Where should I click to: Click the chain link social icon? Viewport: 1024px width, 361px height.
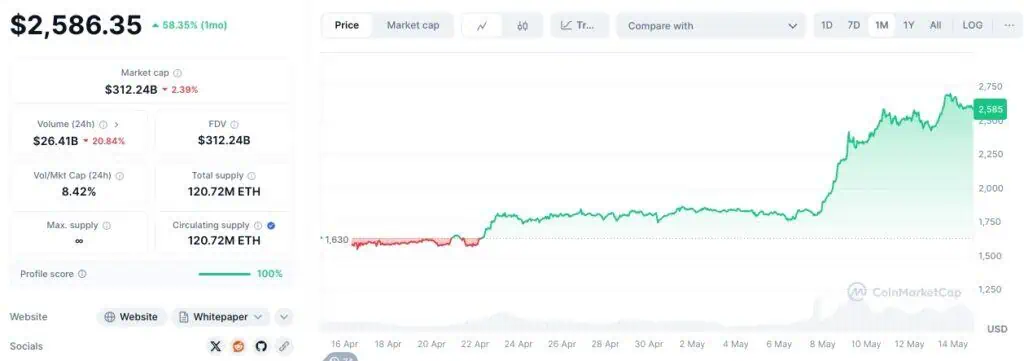pyautogui.click(x=283, y=346)
